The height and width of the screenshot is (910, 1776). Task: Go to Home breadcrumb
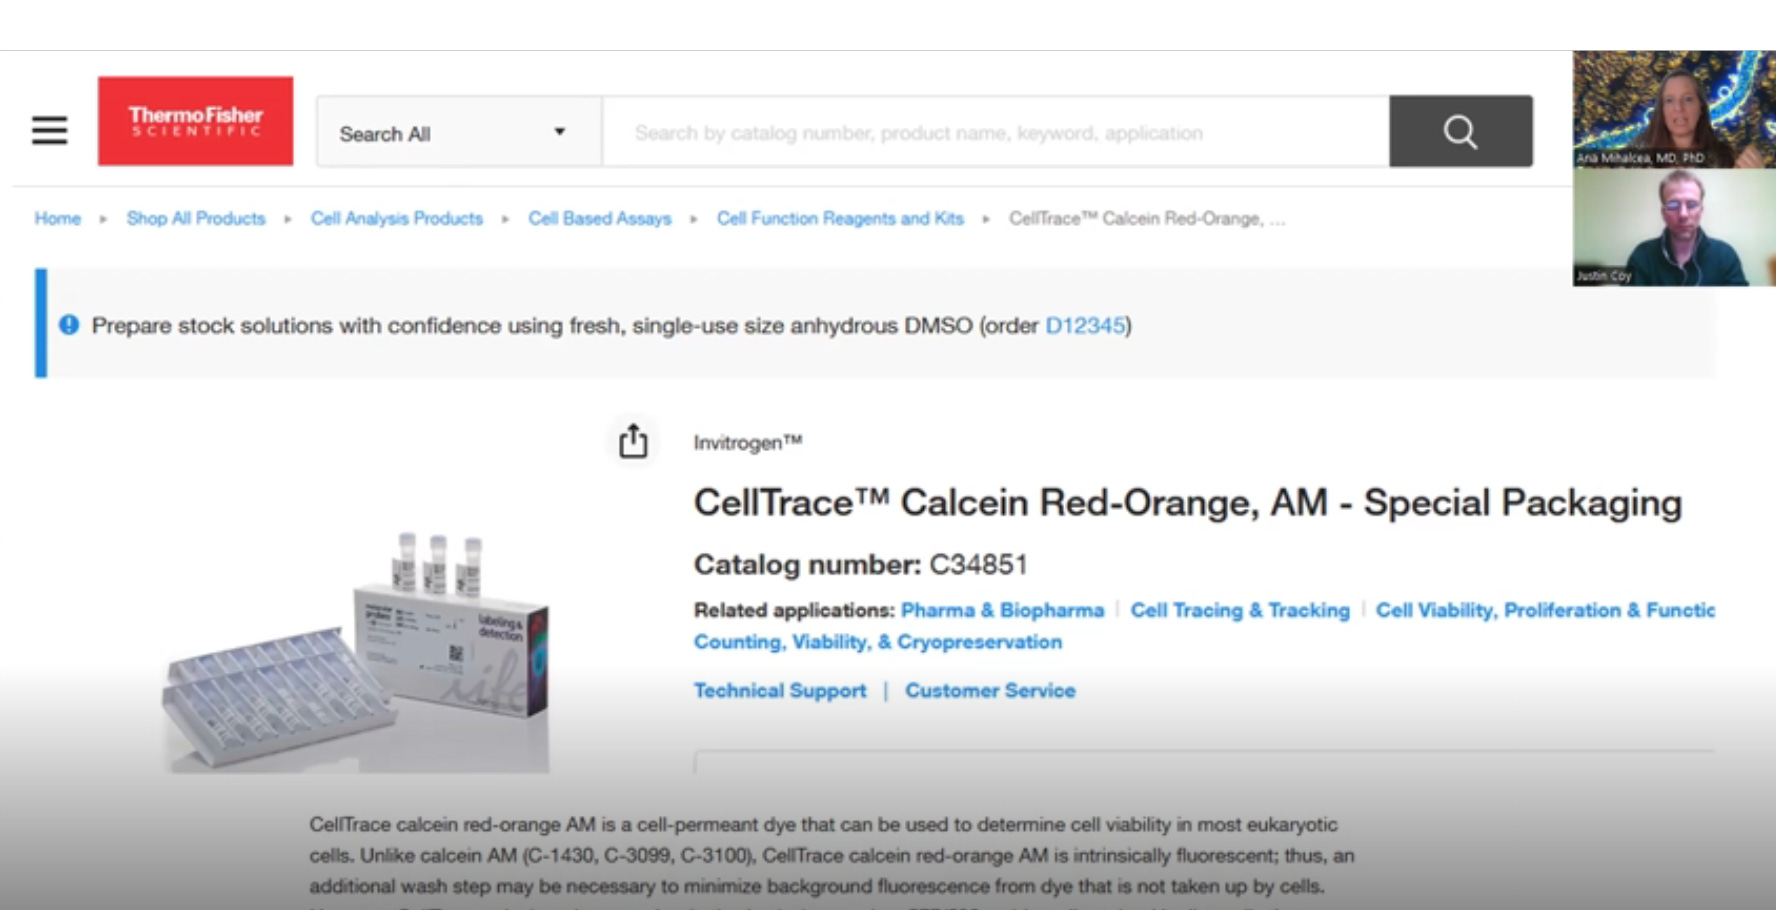click(x=58, y=218)
